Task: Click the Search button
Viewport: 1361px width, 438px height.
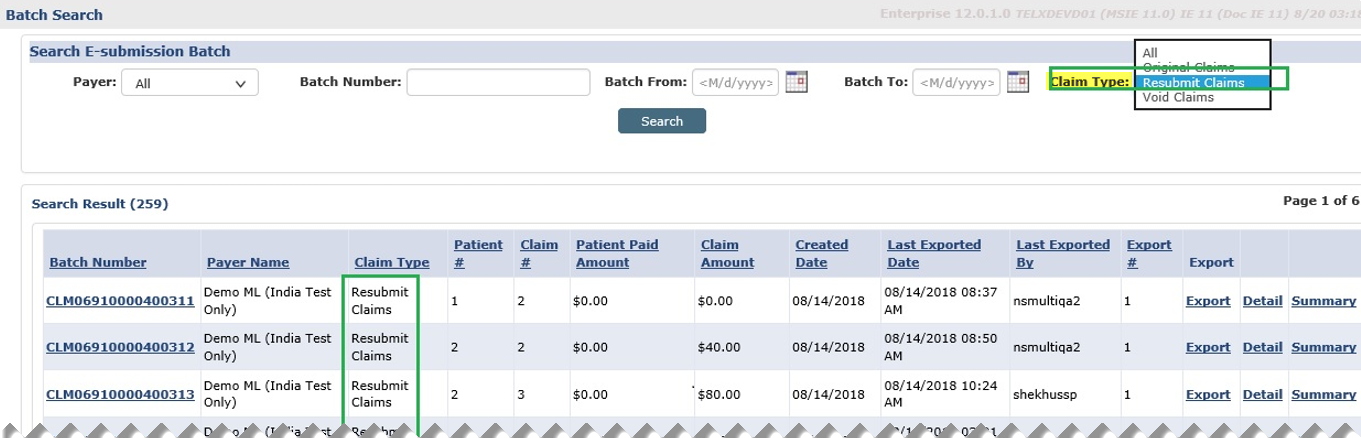Action: [x=662, y=121]
